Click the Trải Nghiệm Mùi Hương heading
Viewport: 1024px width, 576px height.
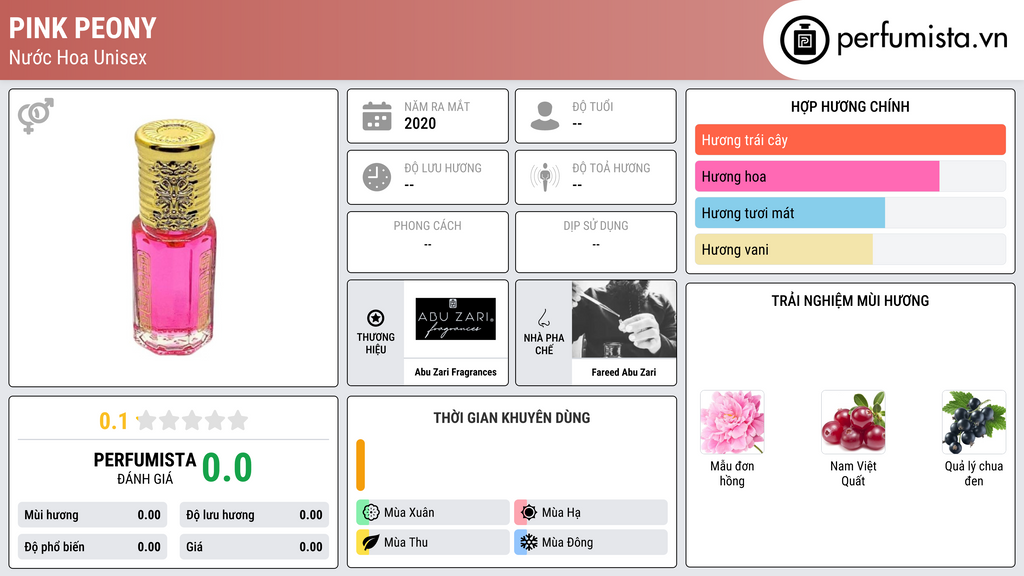[850, 300]
